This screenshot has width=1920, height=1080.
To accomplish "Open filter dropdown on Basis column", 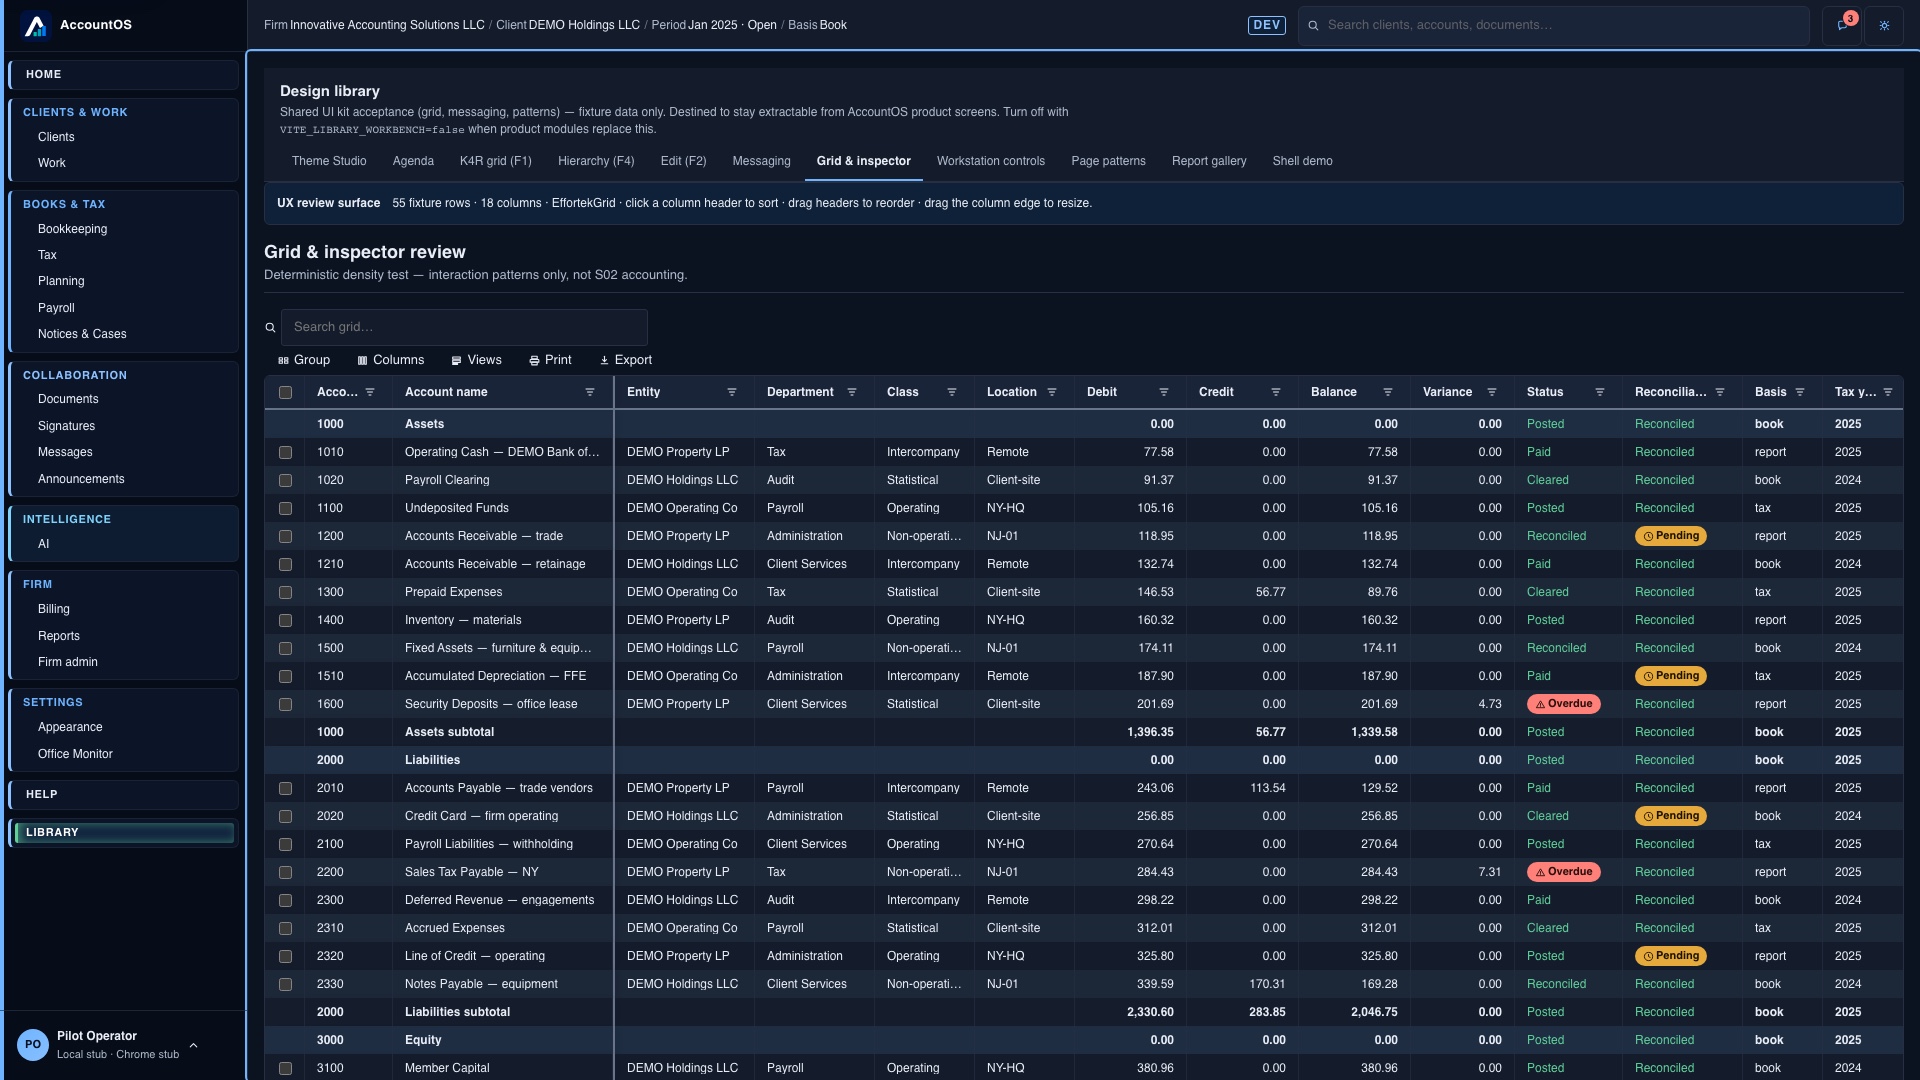I will (1800, 392).
